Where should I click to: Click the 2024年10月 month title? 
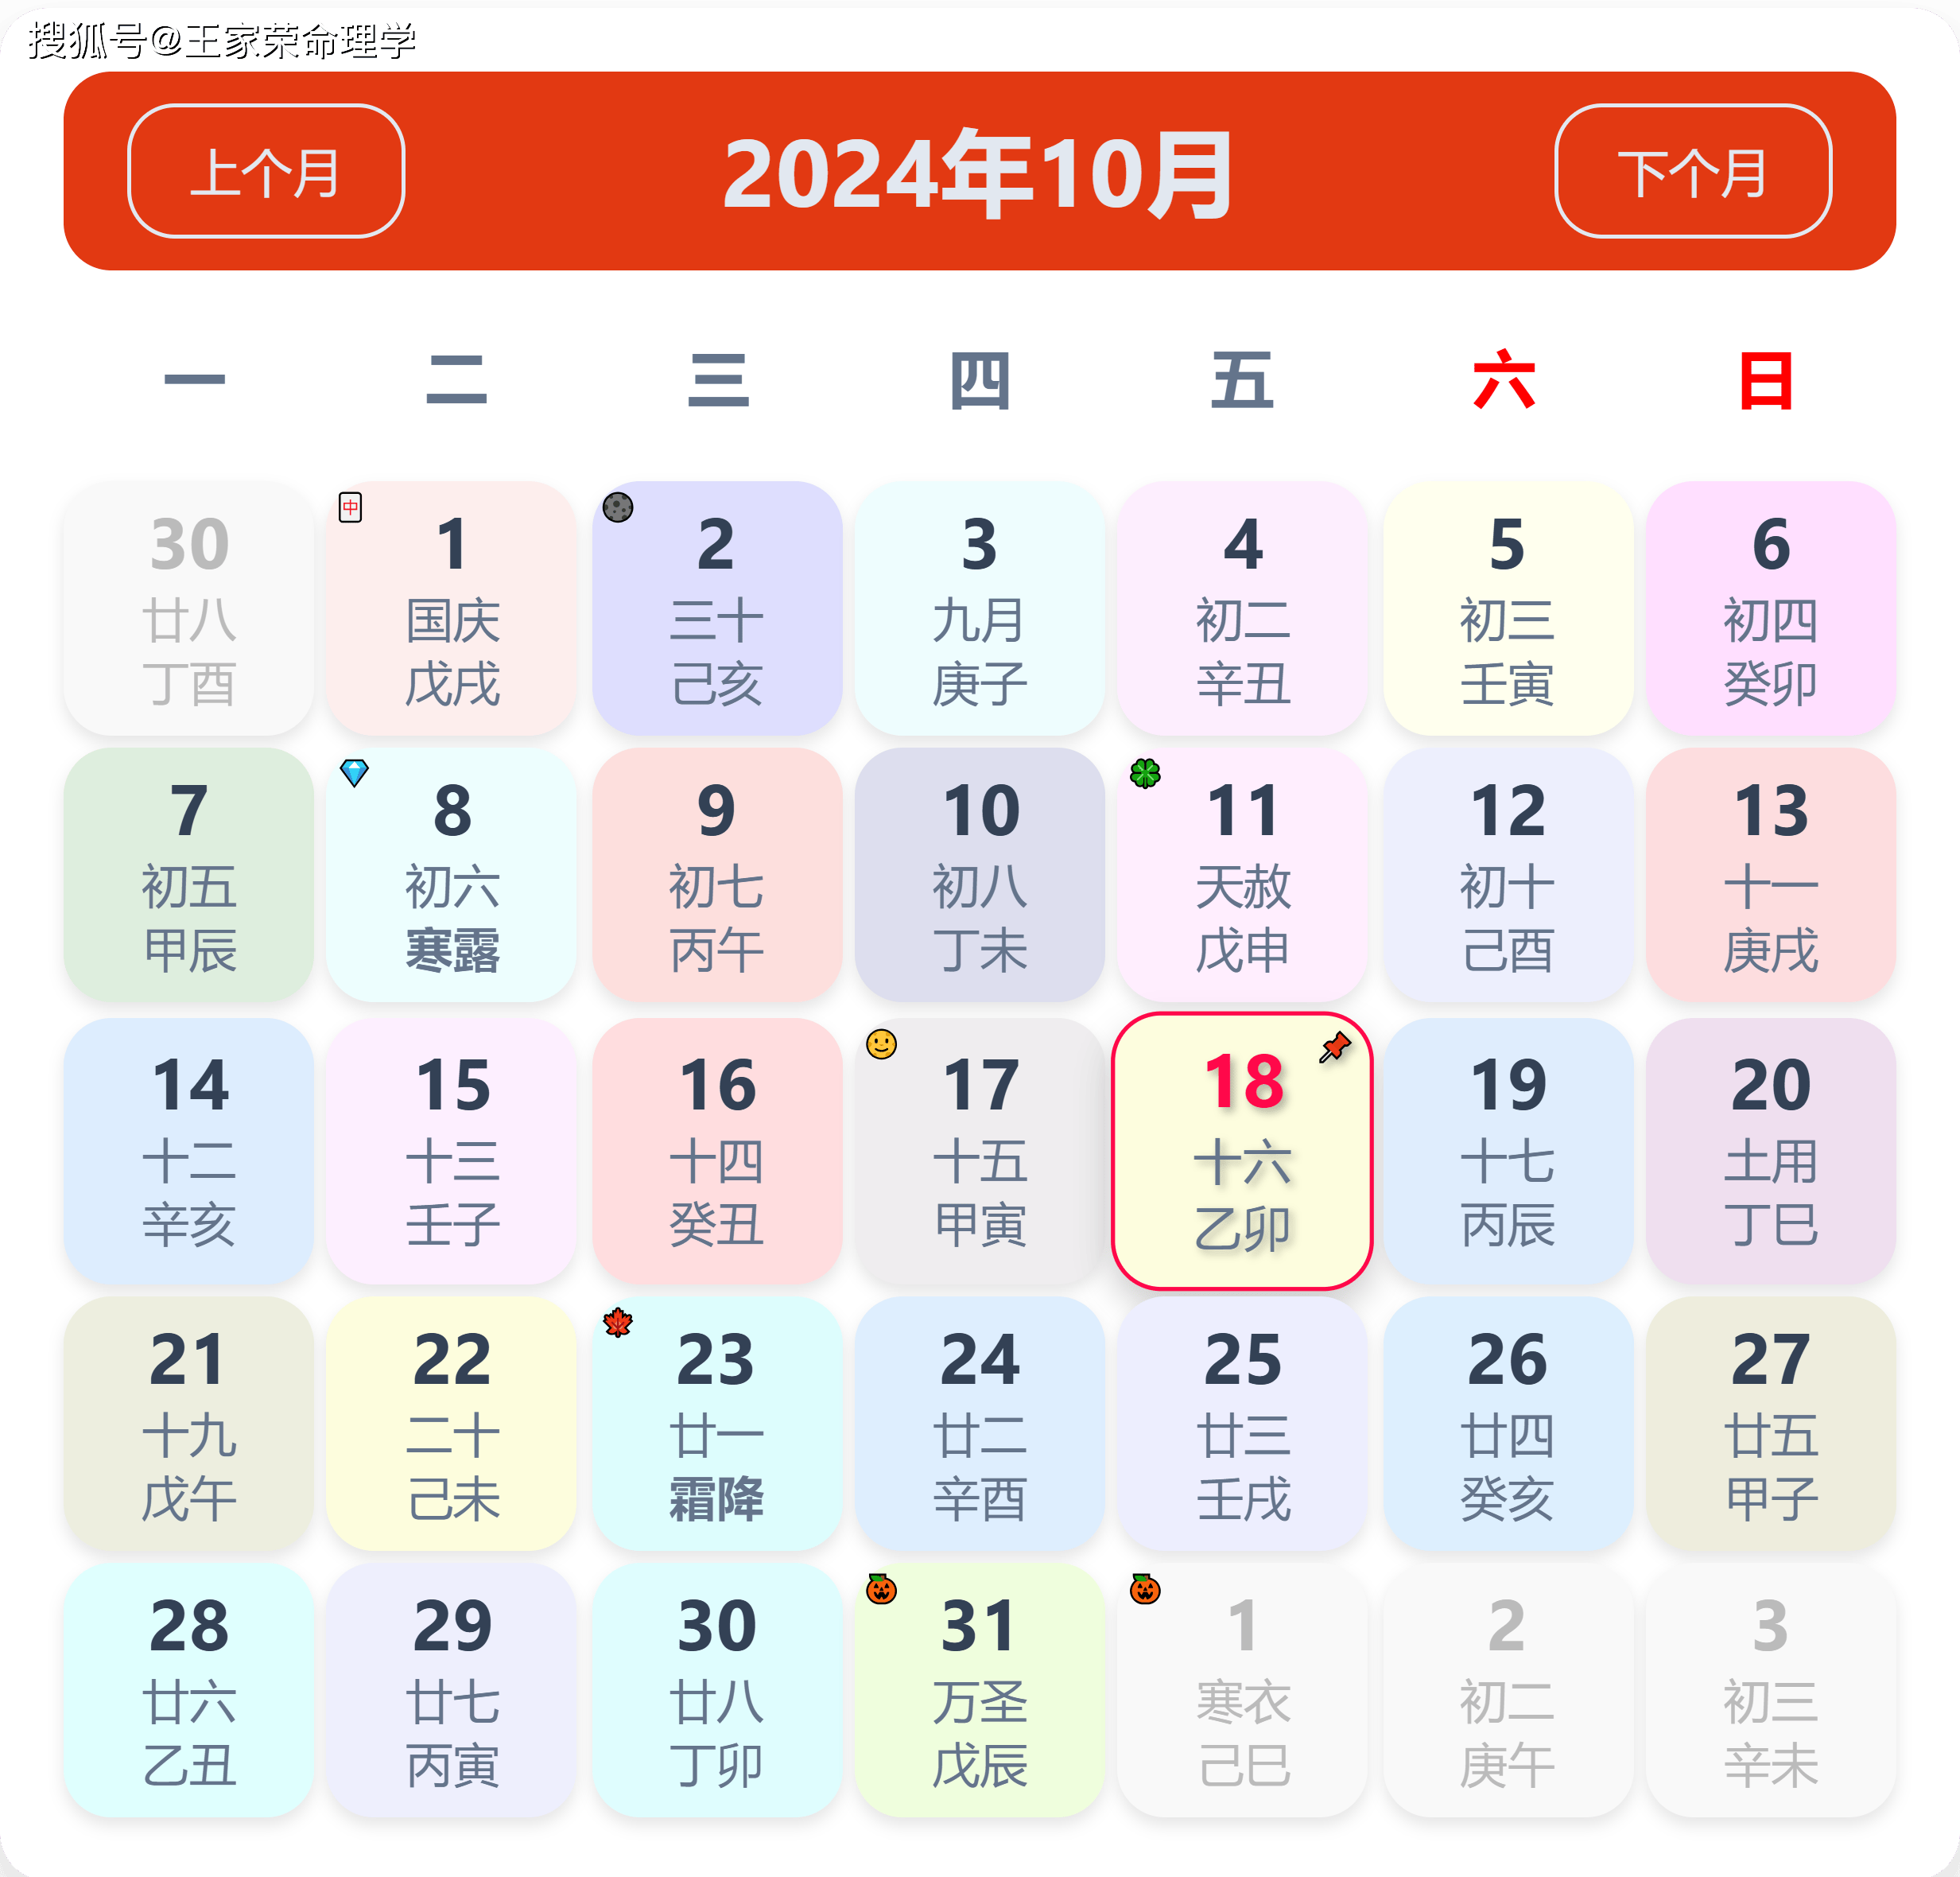coord(979,174)
